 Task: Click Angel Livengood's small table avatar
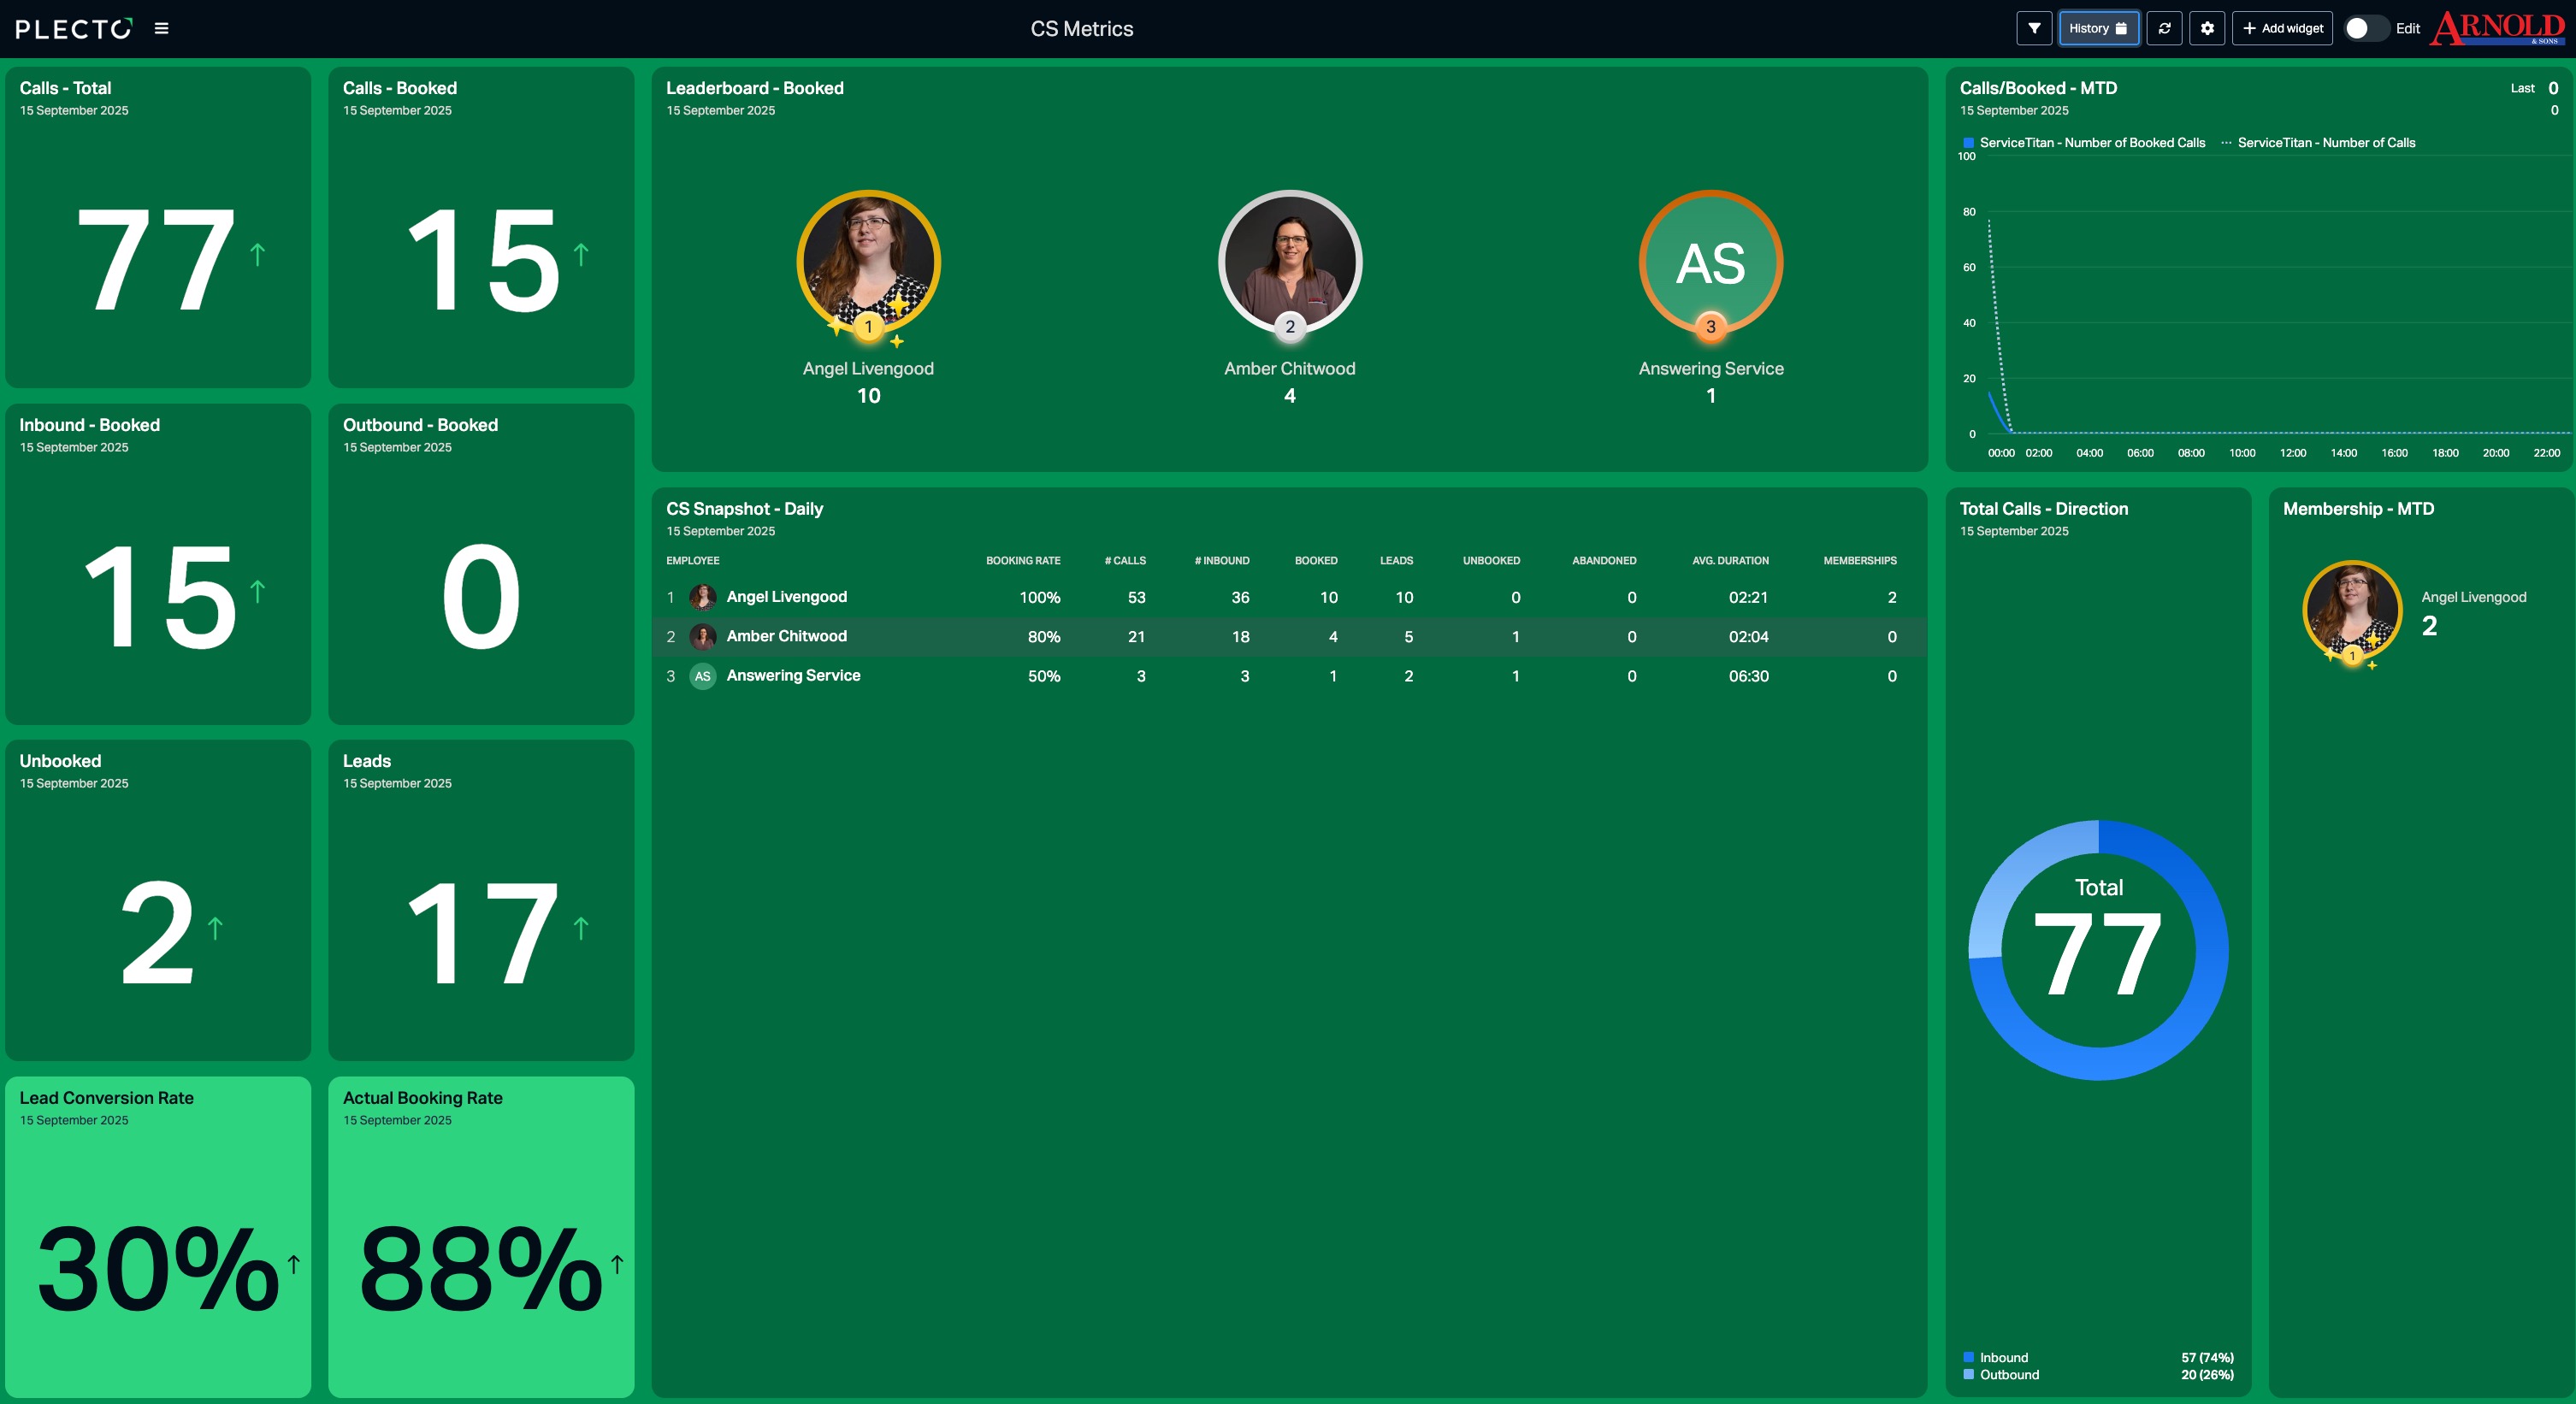click(703, 597)
